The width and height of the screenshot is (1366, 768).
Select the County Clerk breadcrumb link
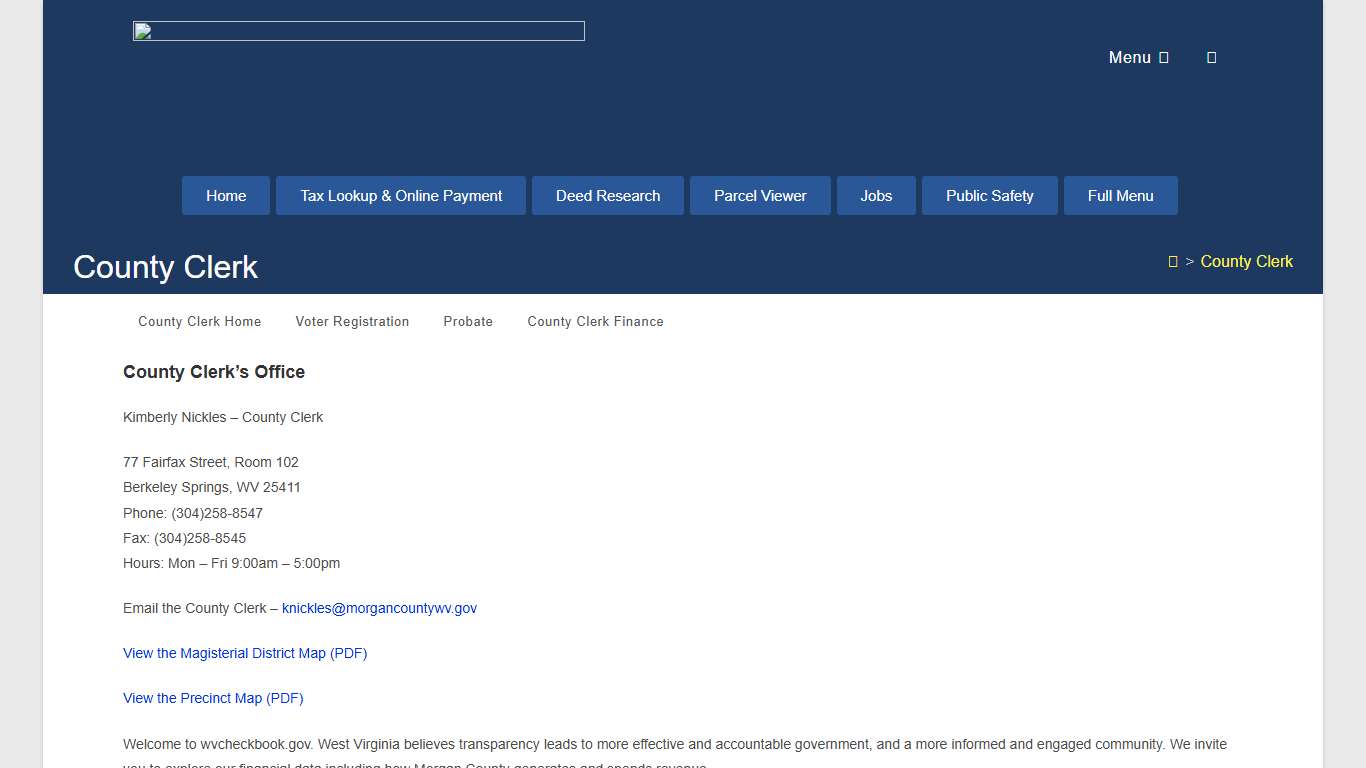[x=1246, y=262]
